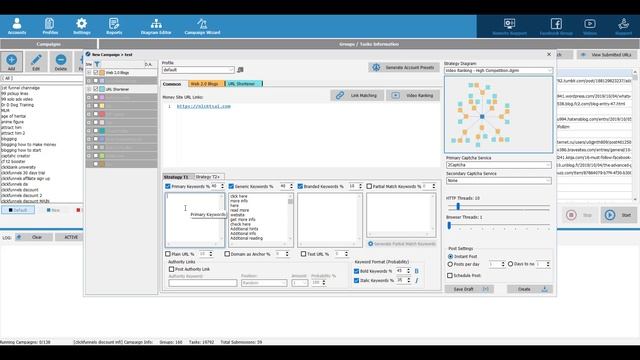Open the campaigns All filter dropdown
This screenshot has height=360, width=640.
click(42, 78)
